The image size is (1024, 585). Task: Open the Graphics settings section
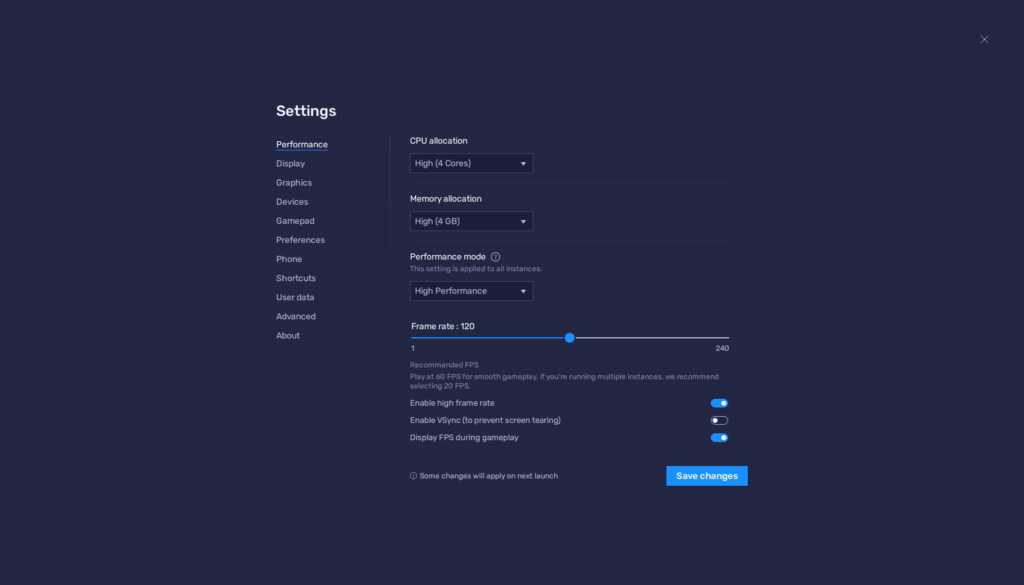tap(294, 183)
